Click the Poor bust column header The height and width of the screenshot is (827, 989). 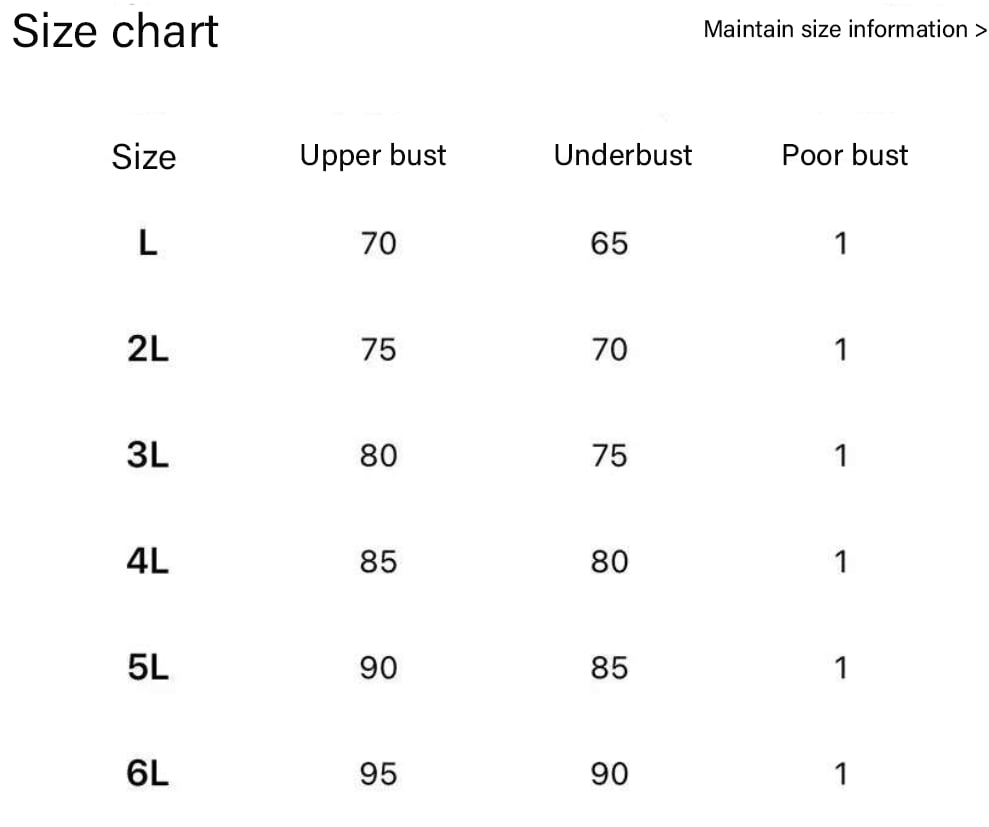844,155
